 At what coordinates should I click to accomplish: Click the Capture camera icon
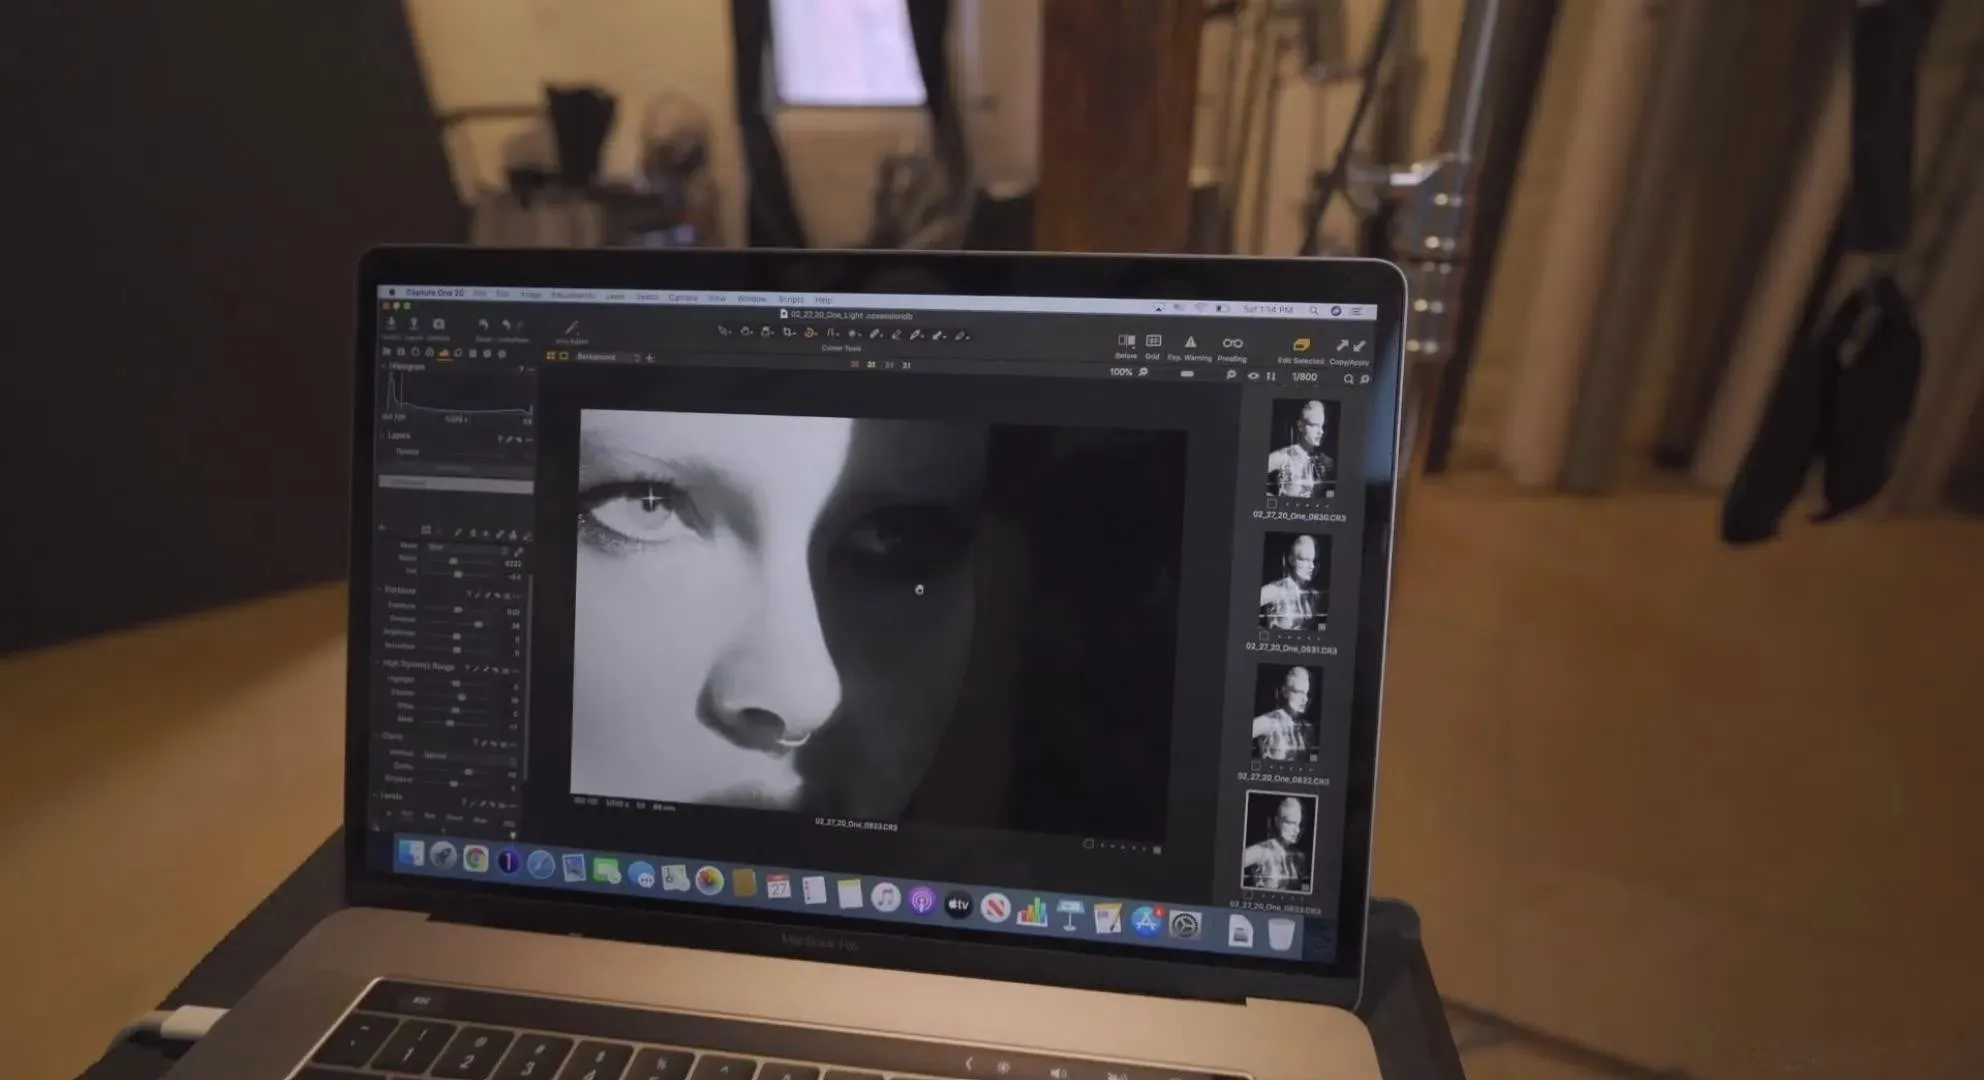438,325
